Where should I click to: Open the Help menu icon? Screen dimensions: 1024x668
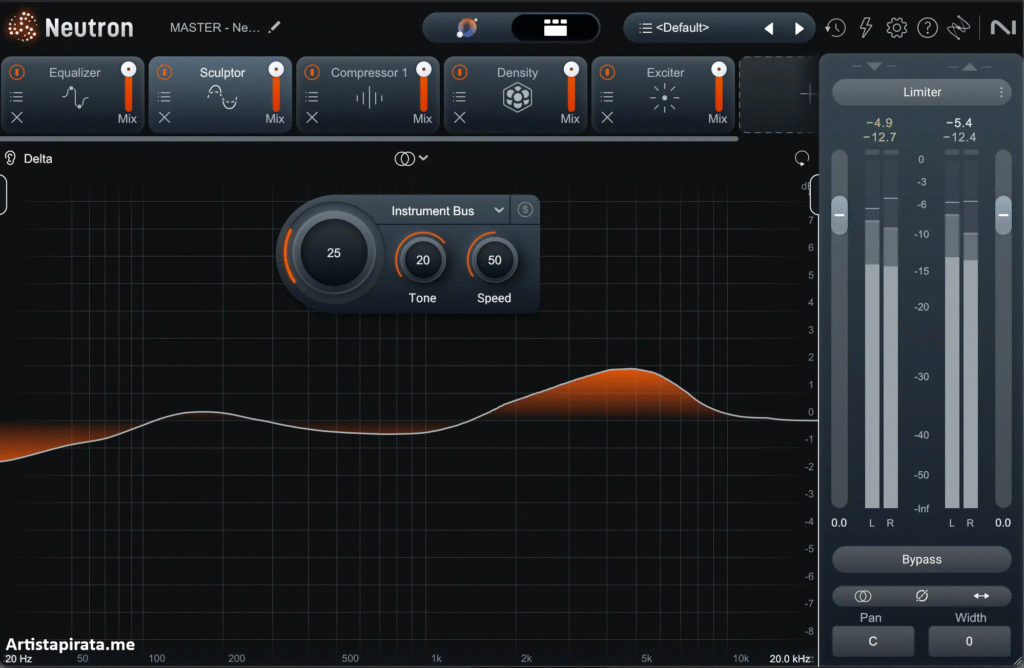[927, 28]
